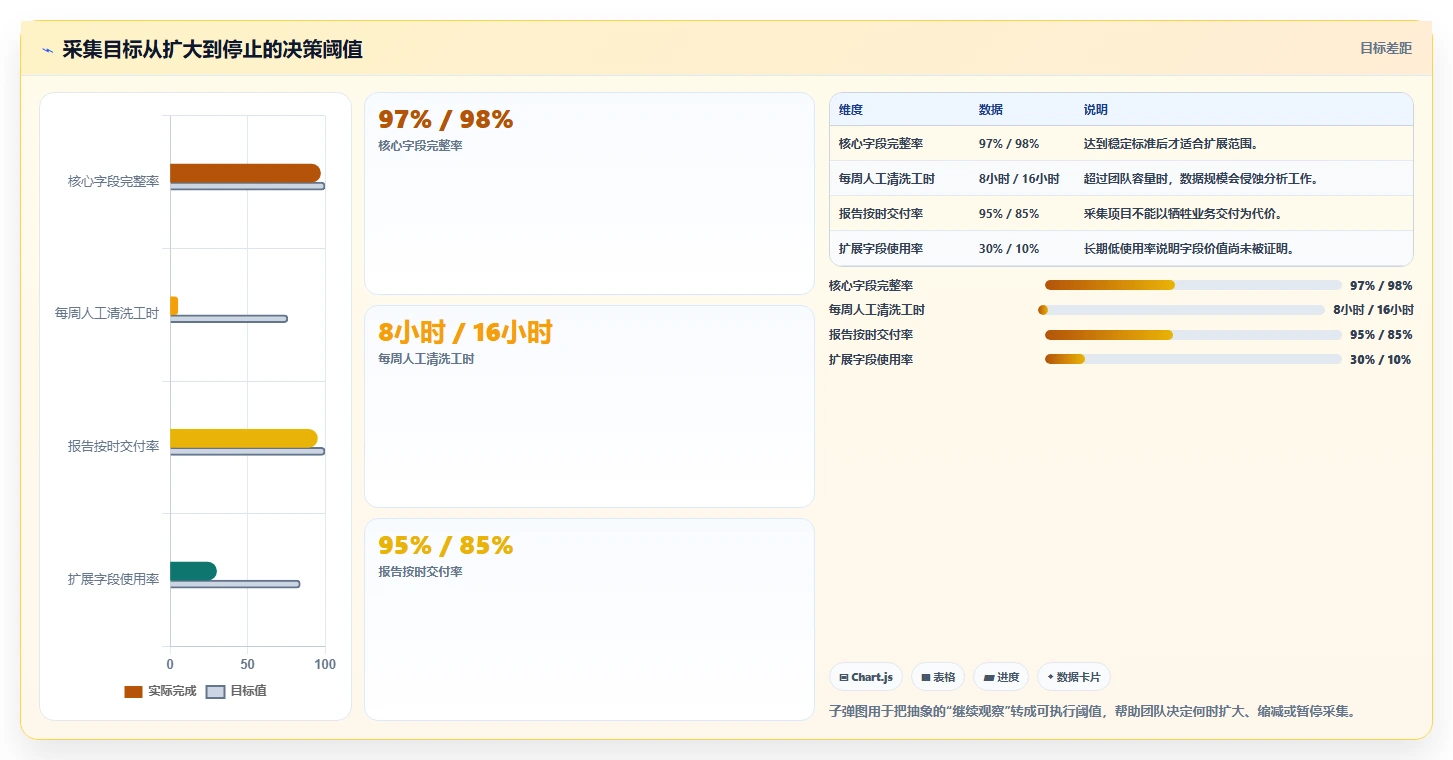Viewport: 1453px width, 760px height.
Task: Click the yellow 报告按时交付率 actual bar in chart
Action: click(x=244, y=438)
